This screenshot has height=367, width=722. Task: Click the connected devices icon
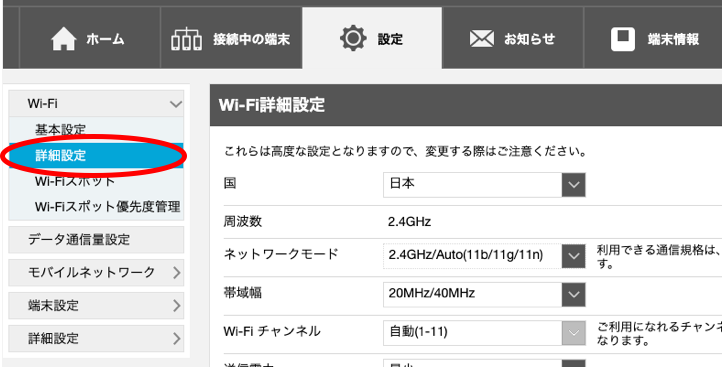pyautogui.click(x=186, y=39)
